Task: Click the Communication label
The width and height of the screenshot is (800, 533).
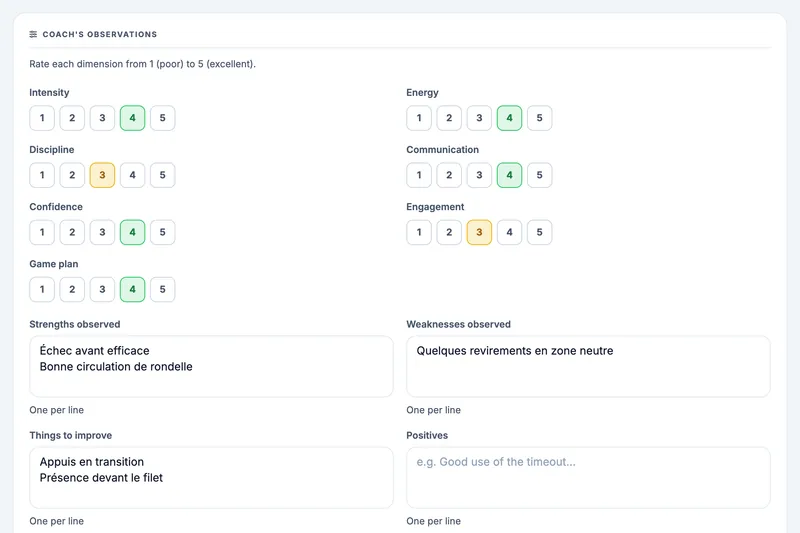Action: 442,150
